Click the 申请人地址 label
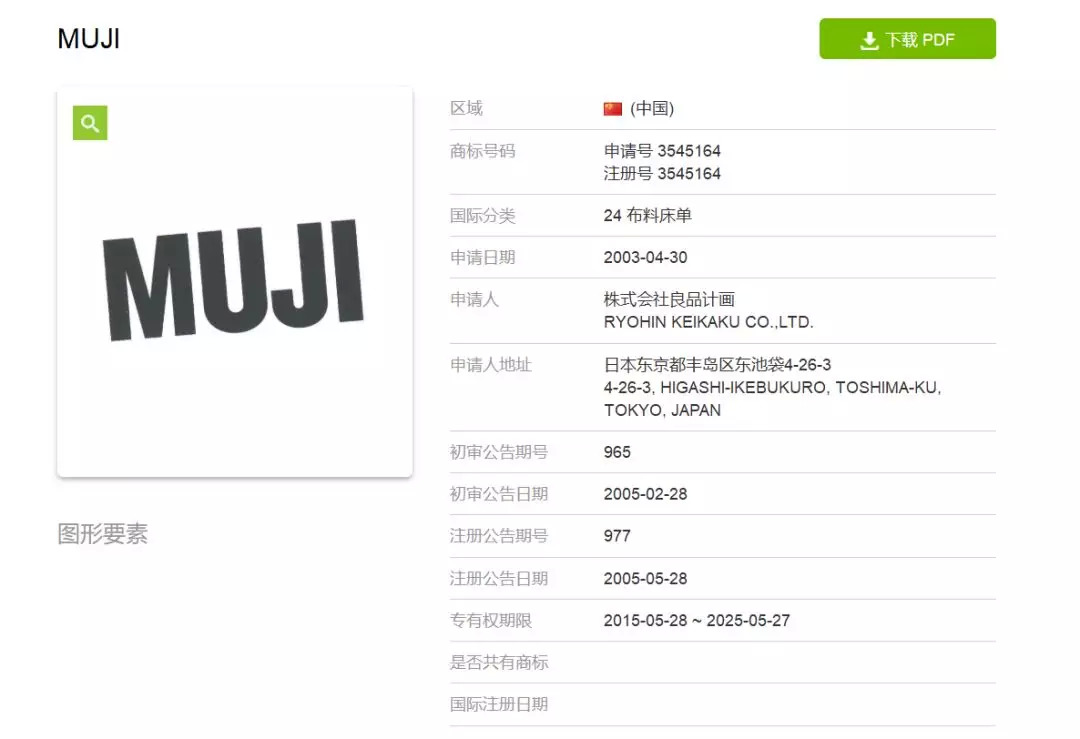 [x=490, y=365]
